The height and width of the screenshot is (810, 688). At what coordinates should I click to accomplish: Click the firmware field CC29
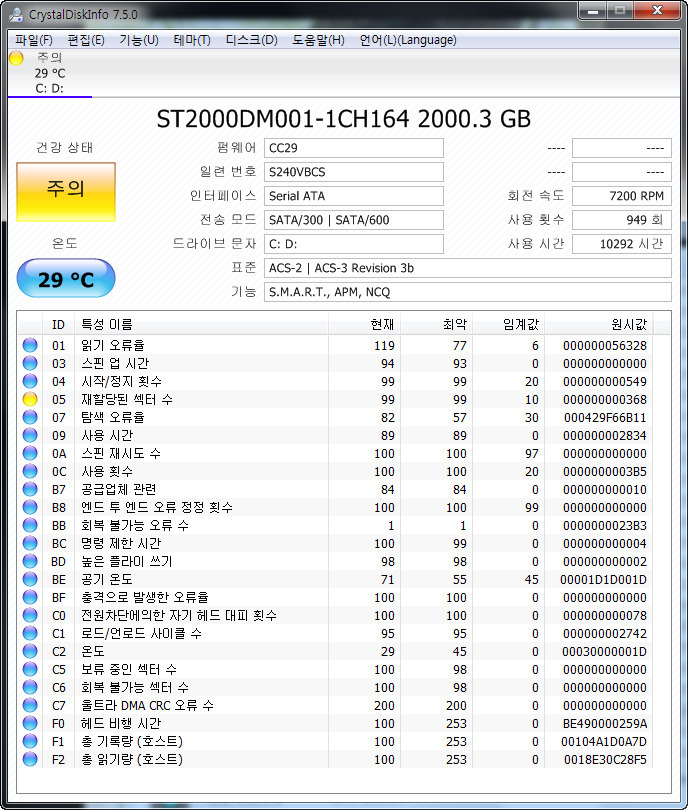(354, 148)
